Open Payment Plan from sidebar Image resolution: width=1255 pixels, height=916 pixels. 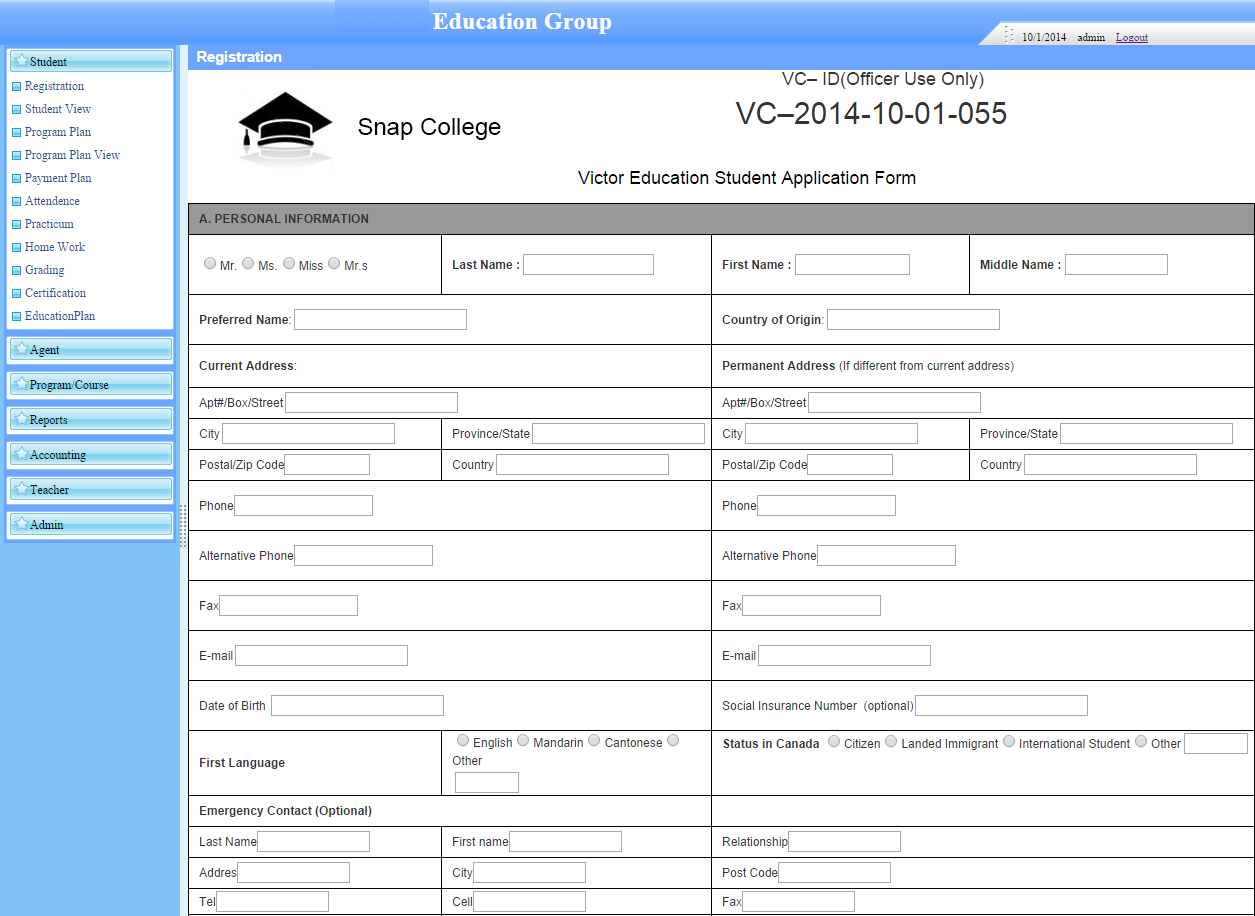click(58, 178)
